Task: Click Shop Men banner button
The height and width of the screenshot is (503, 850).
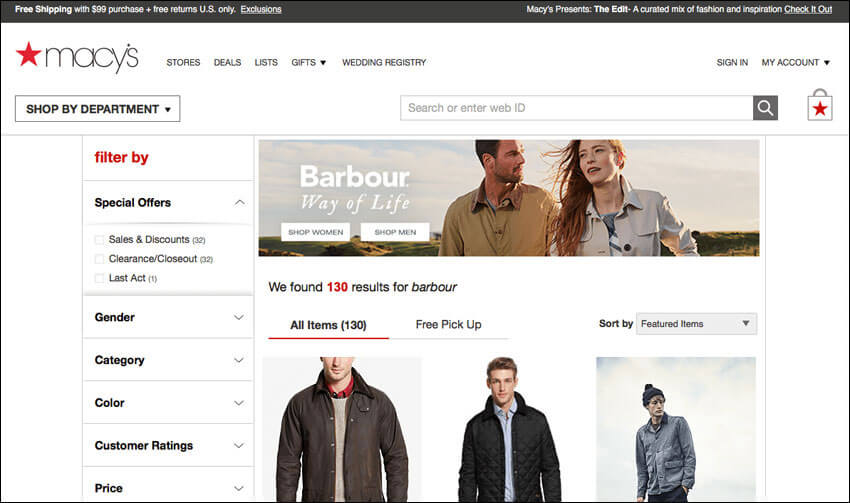Action: click(x=395, y=232)
